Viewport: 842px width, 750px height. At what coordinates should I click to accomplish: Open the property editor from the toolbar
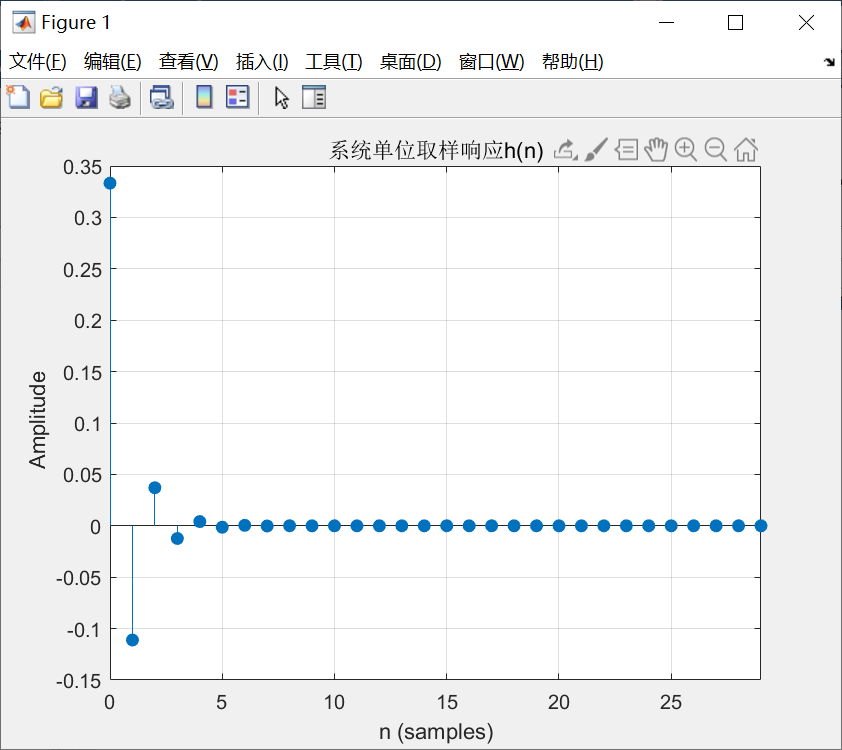[x=314, y=97]
